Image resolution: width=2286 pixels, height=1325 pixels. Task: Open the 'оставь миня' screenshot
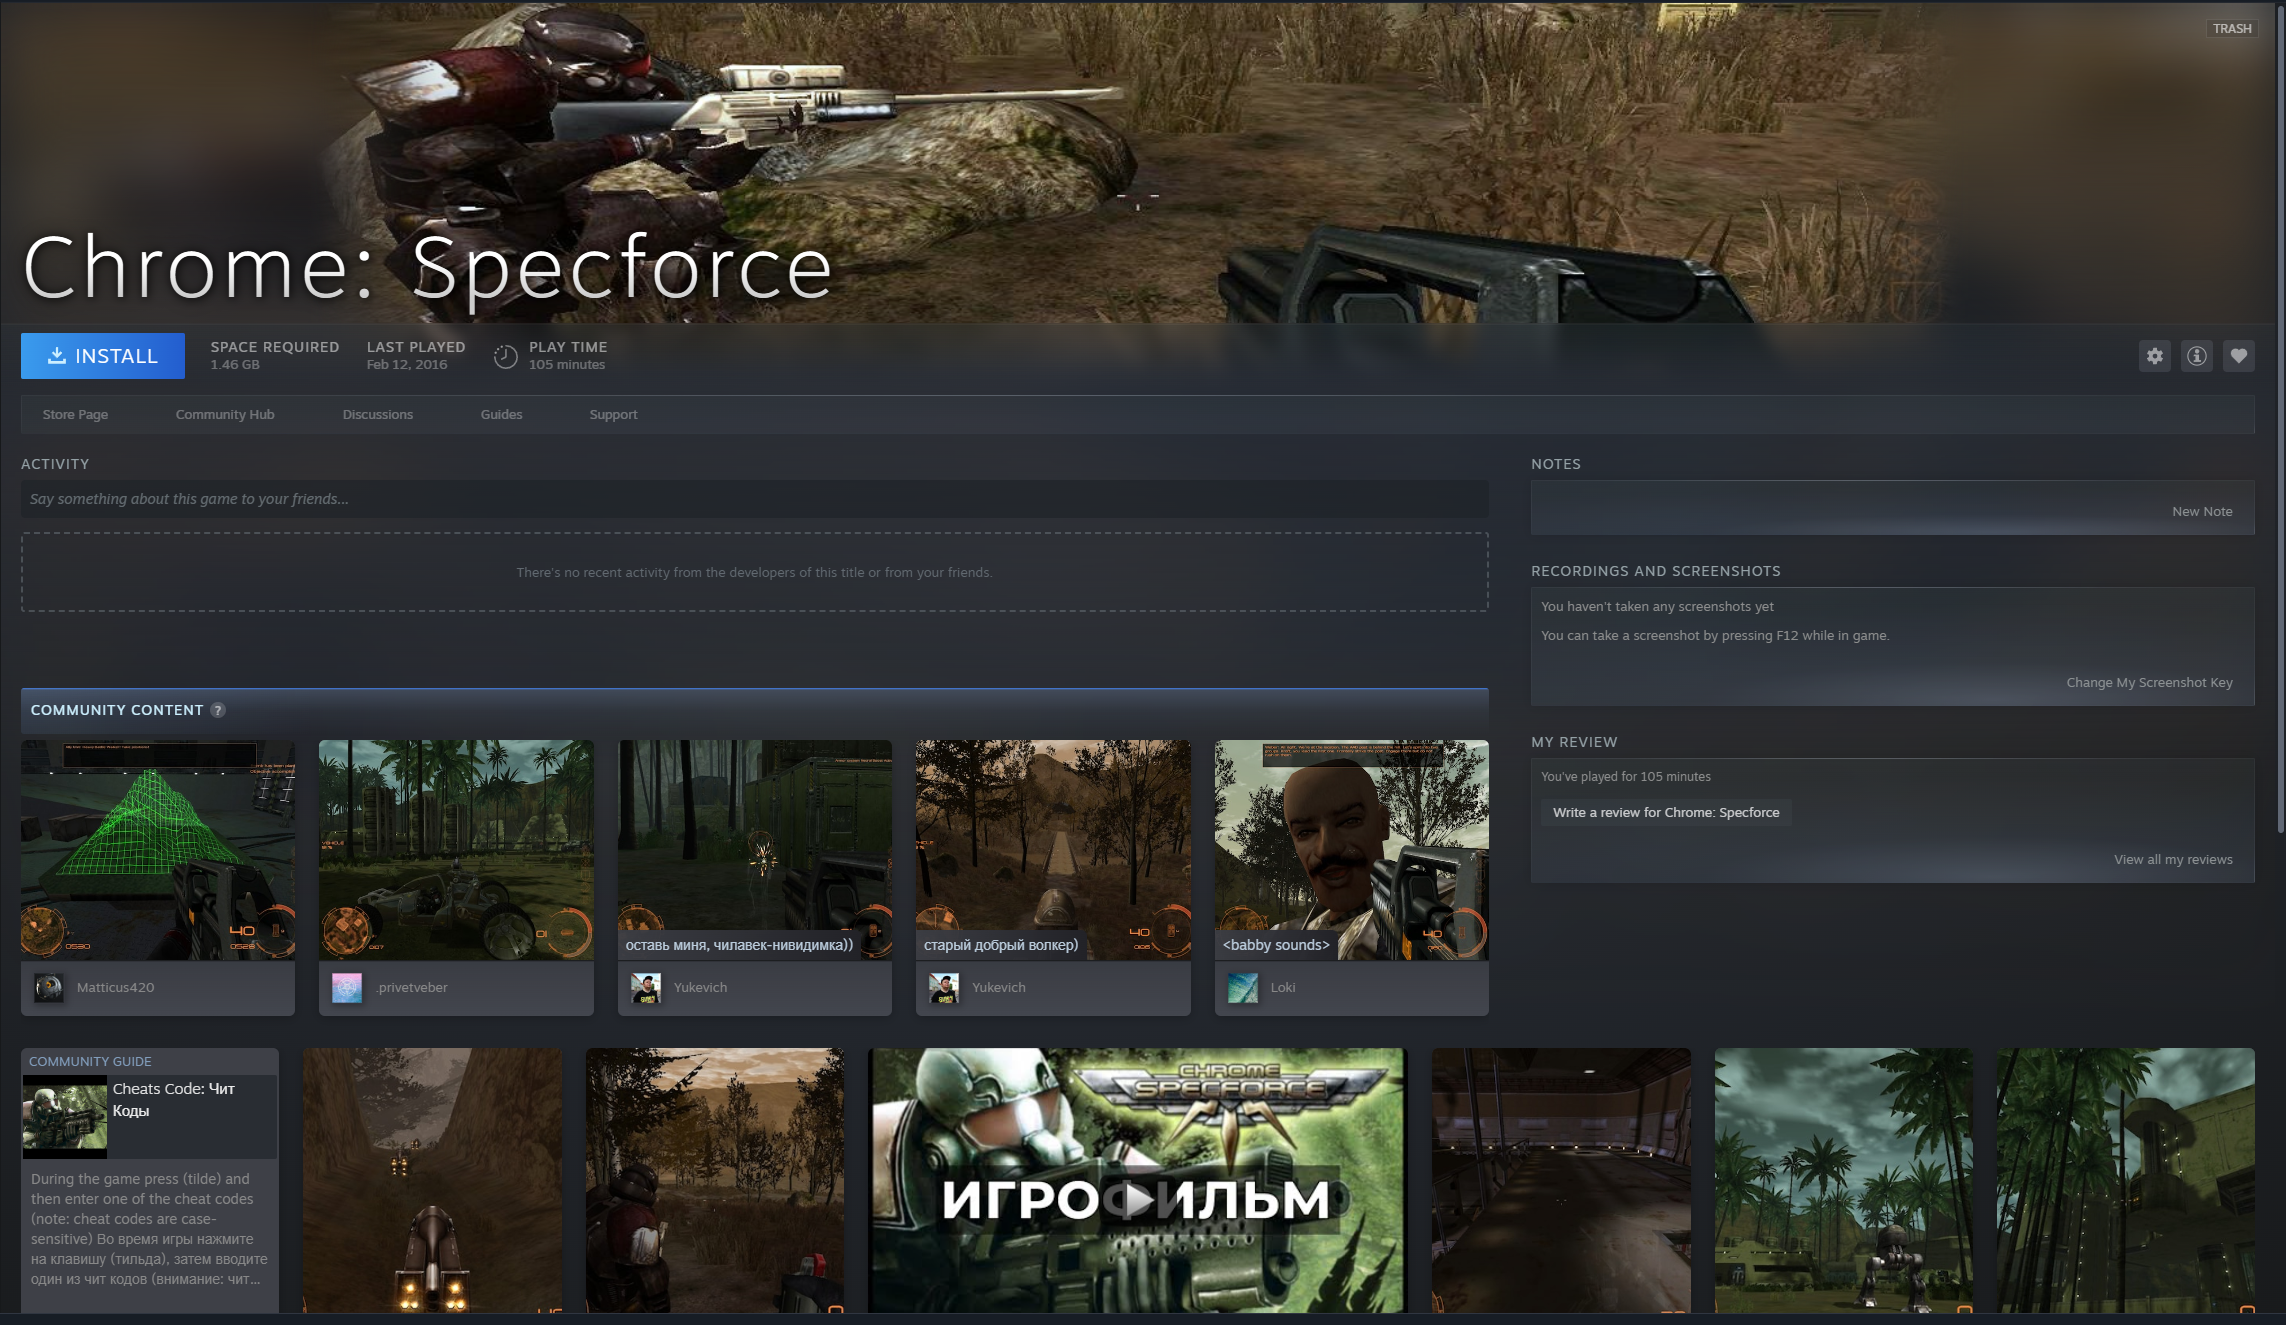click(x=755, y=850)
